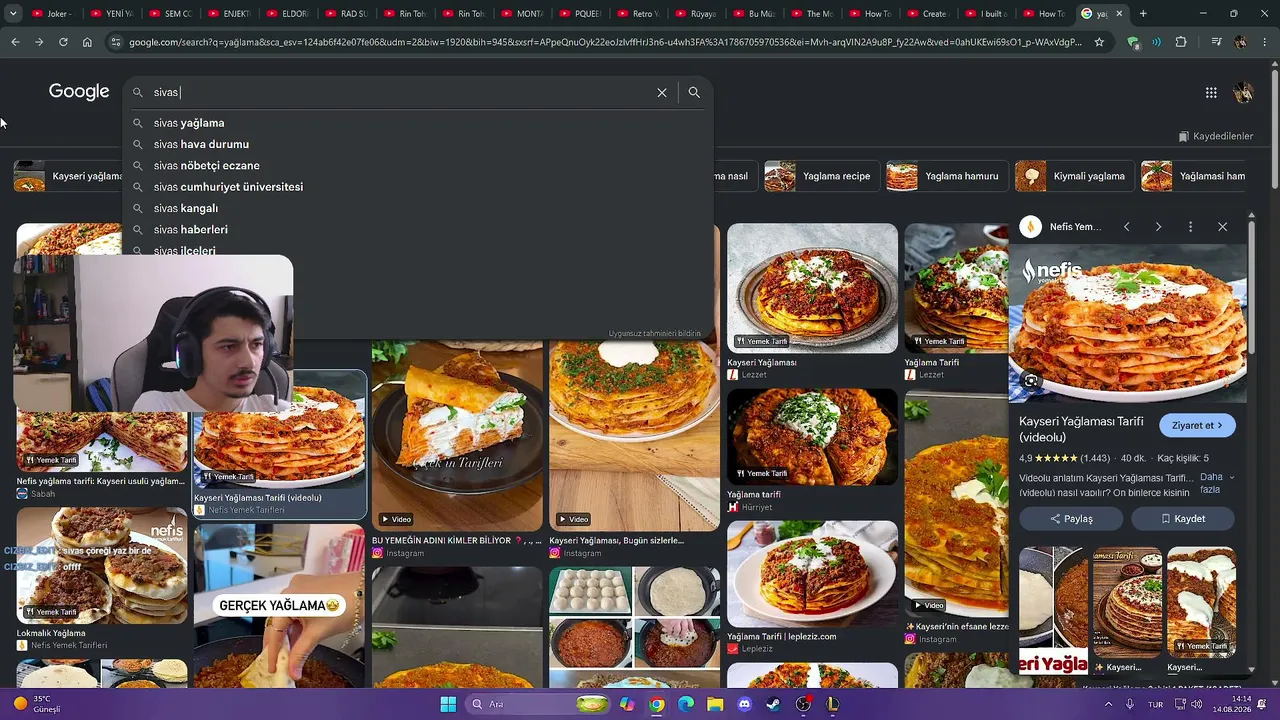
Task: Select the 'sivas yağlama' suggestion
Action: 418,123
